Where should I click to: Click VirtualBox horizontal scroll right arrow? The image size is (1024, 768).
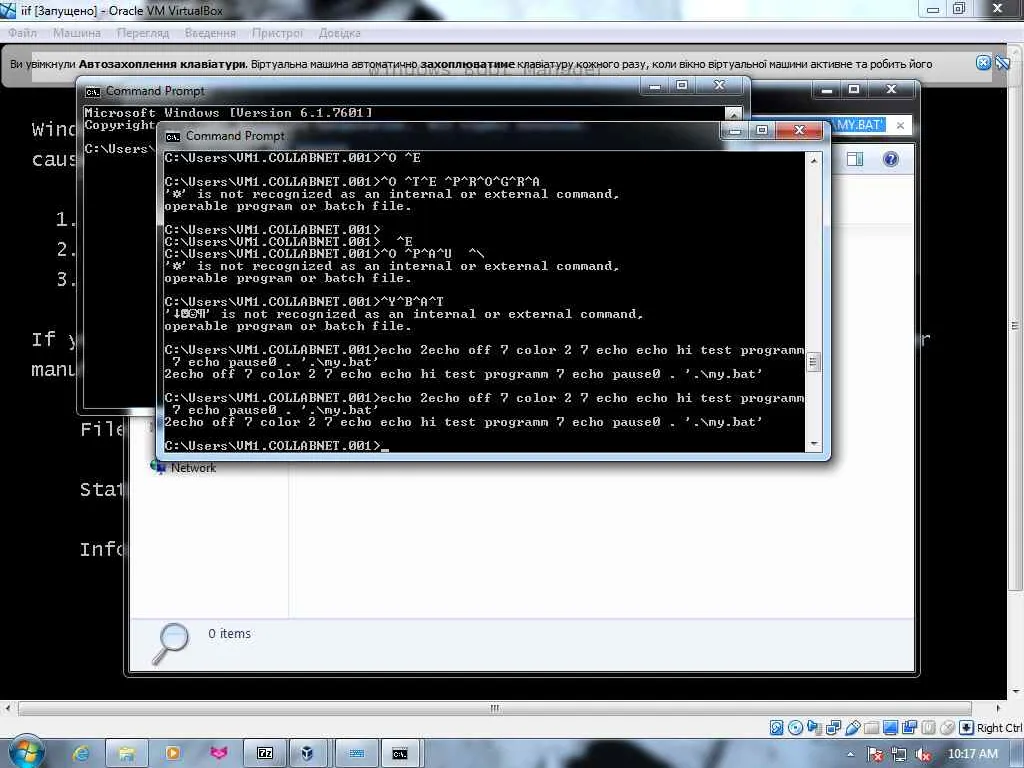click(x=997, y=709)
